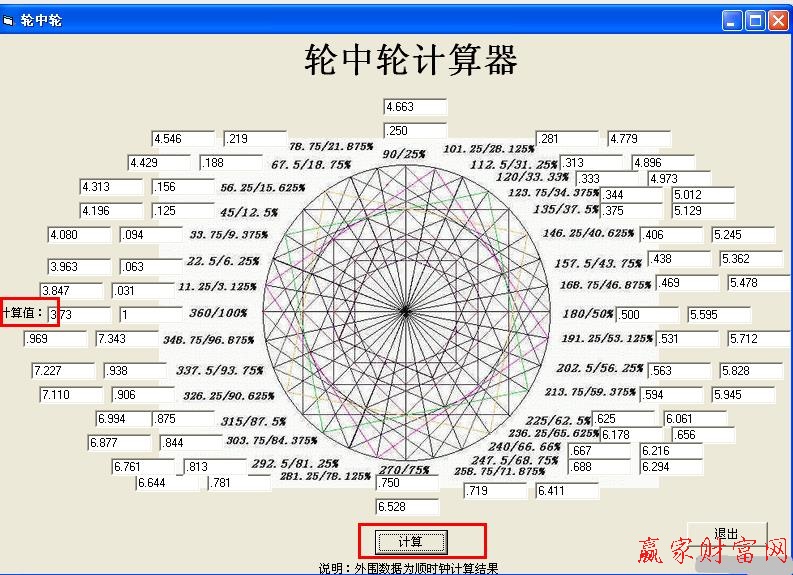Click the app icon in the title bar
Image resolution: width=793 pixels, height=575 pixels.
[10, 20]
